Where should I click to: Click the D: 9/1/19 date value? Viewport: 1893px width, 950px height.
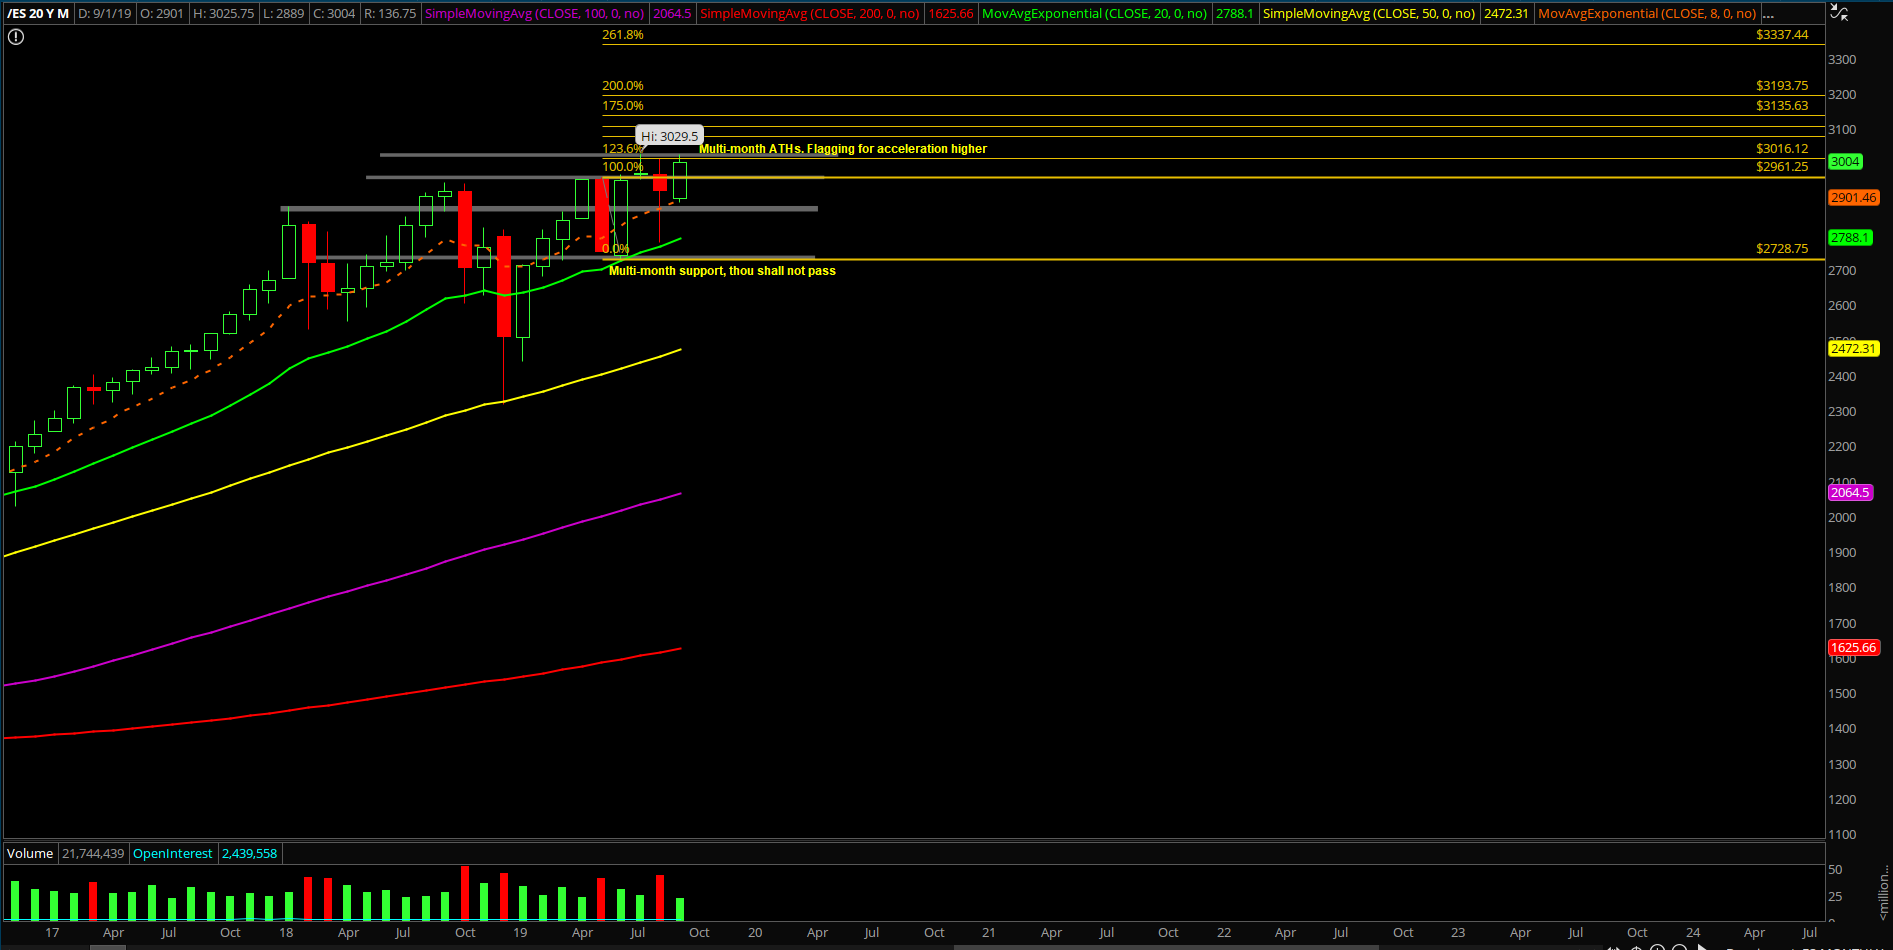(x=105, y=14)
